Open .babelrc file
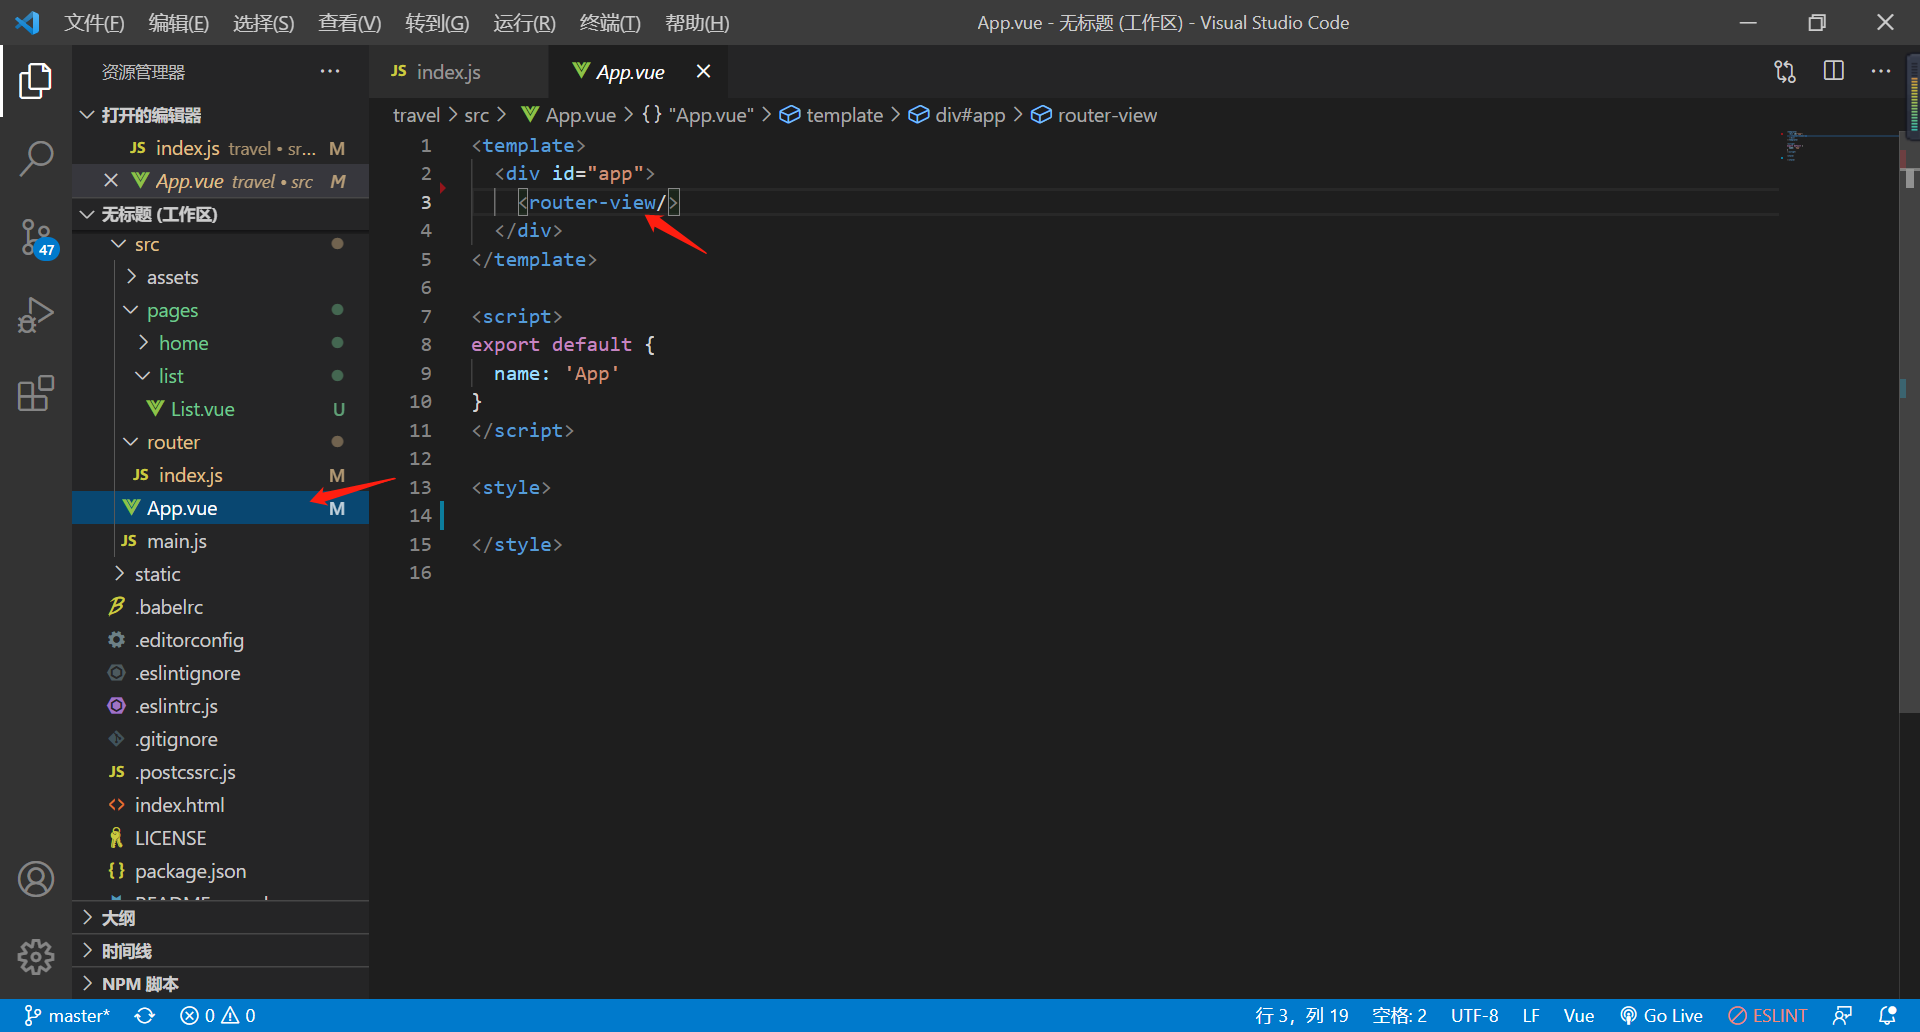This screenshot has height=1032, width=1920. click(220, 607)
